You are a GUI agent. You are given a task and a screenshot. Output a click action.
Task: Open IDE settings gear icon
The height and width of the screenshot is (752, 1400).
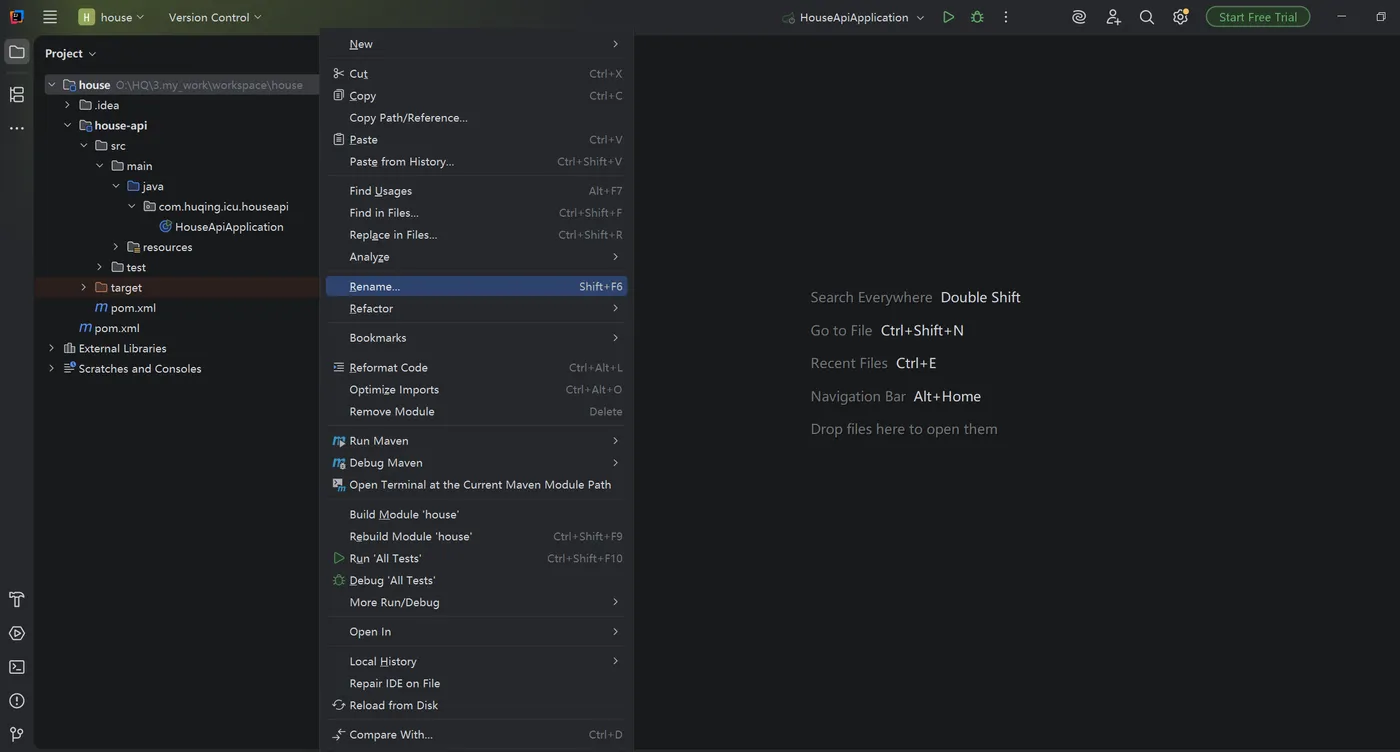(x=1181, y=17)
